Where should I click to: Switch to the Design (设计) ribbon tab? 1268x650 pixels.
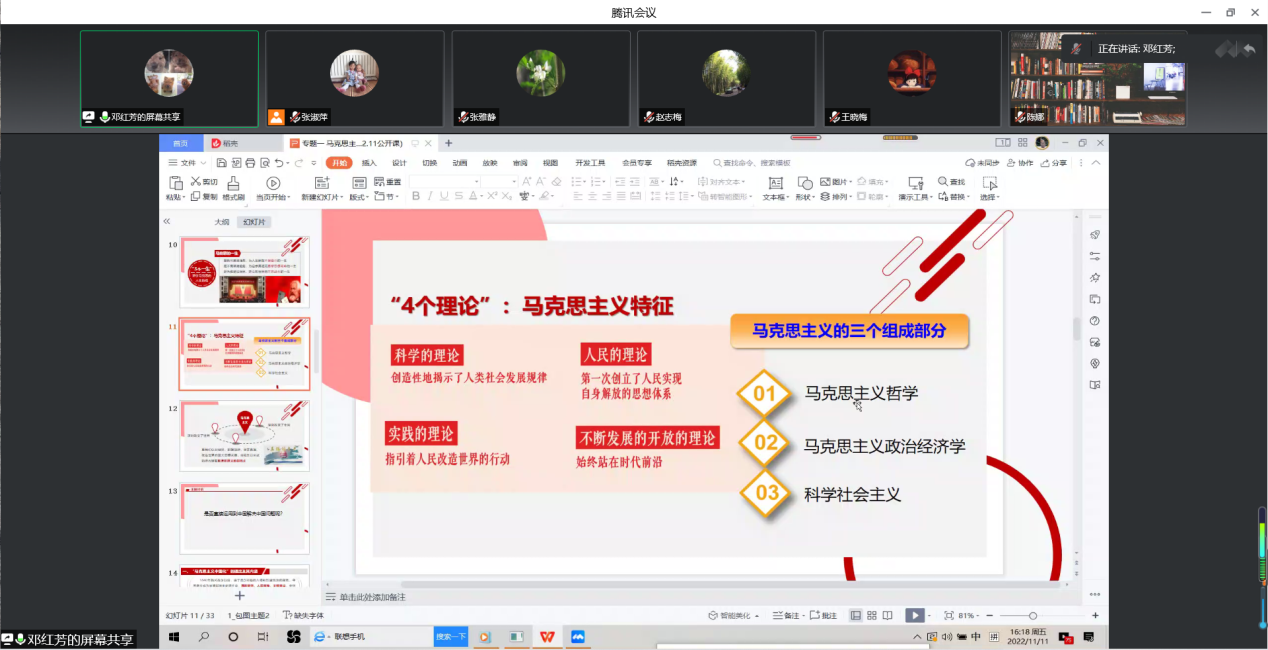coord(399,163)
